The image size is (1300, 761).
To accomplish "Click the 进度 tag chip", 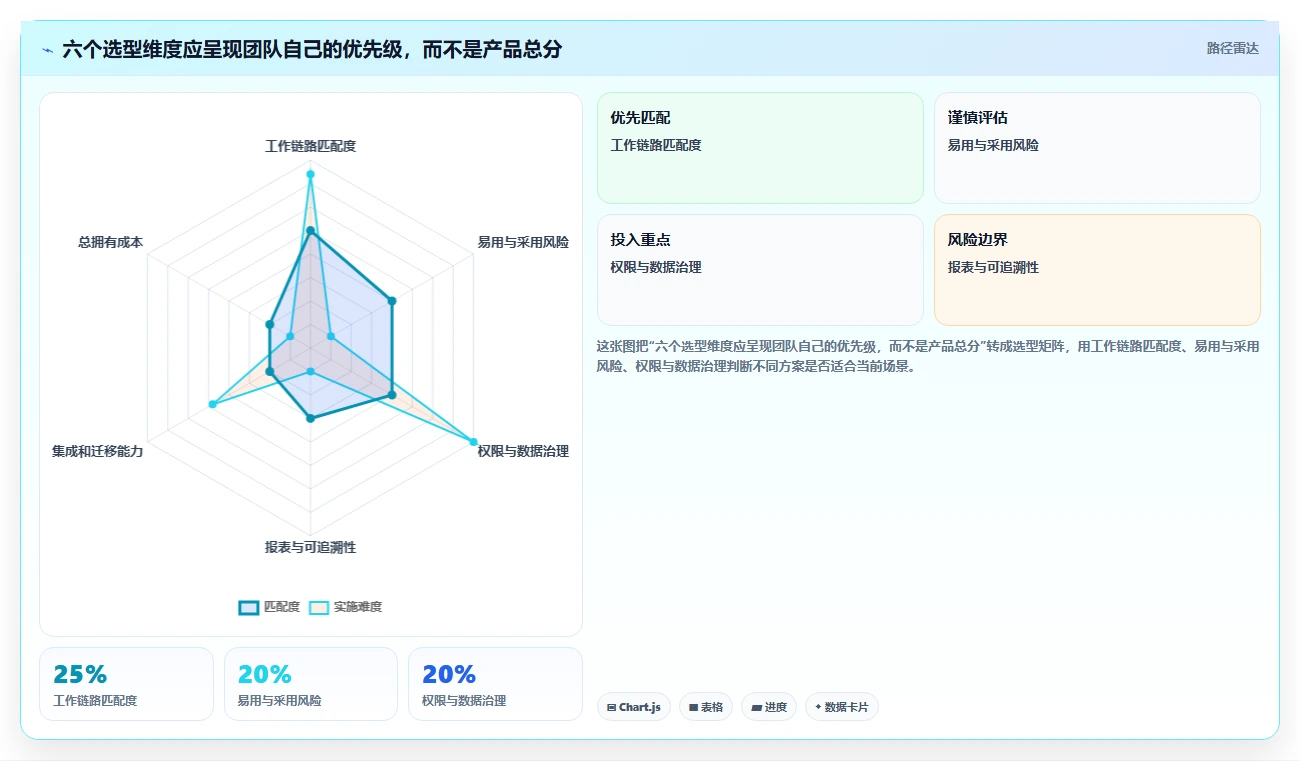I will click(x=769, y=707).
